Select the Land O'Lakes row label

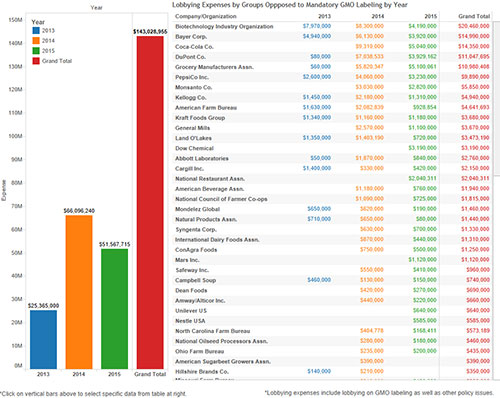click(x=193, y=138)
